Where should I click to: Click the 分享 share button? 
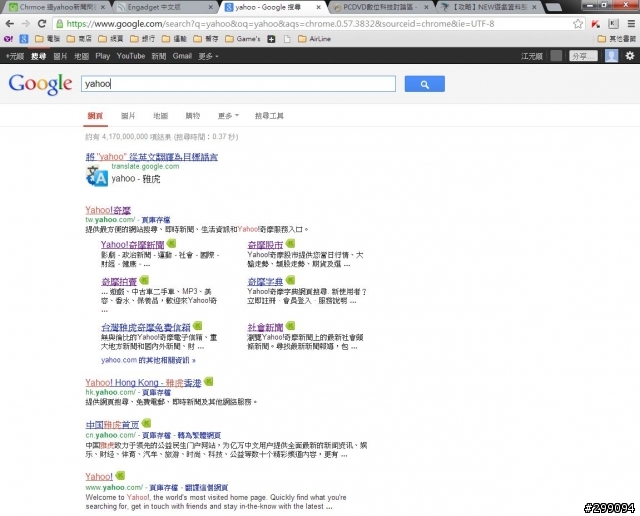coord(583,56)
